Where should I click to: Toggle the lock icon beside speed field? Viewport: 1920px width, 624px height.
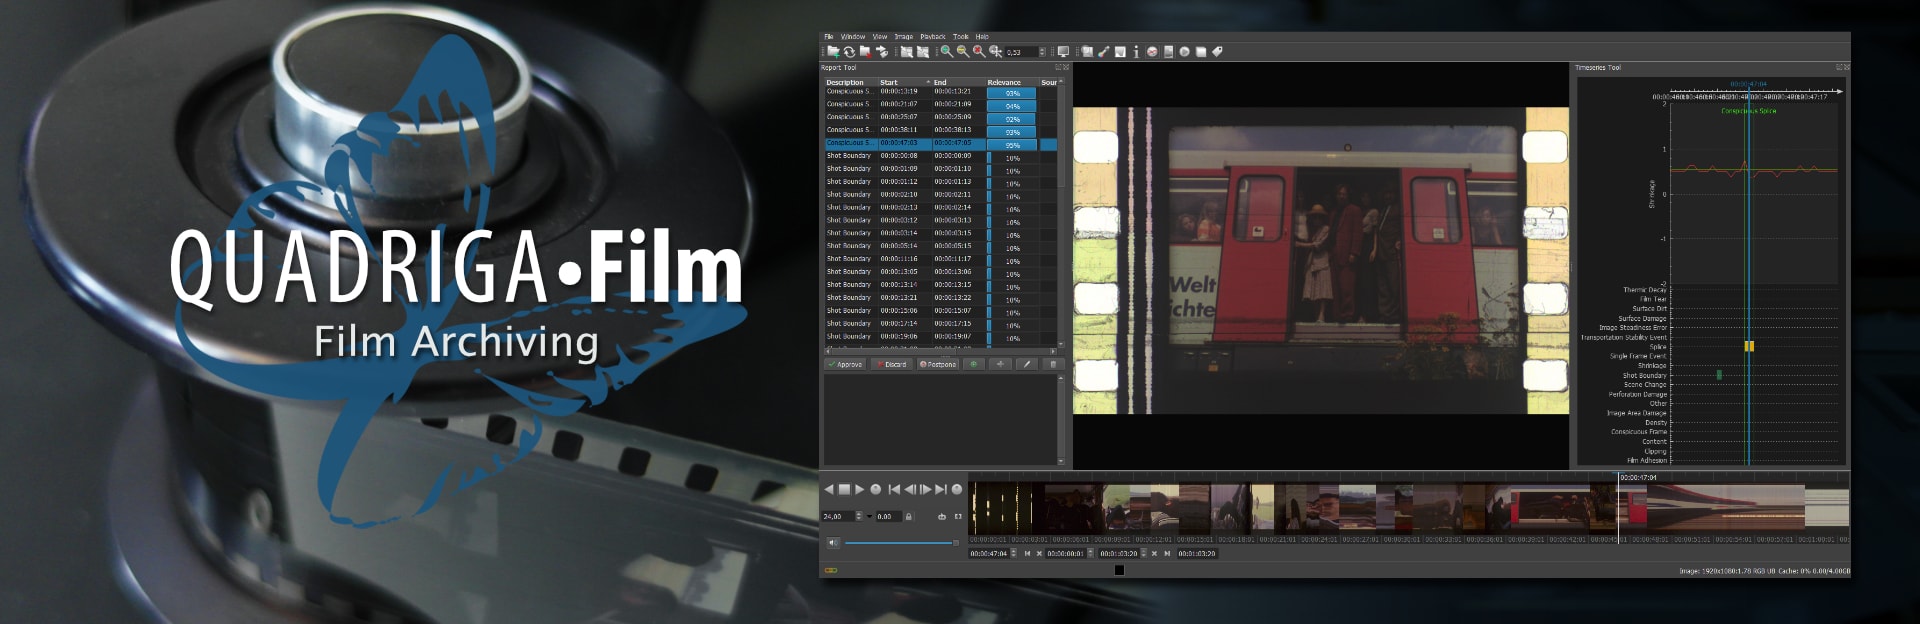point(908,517)
